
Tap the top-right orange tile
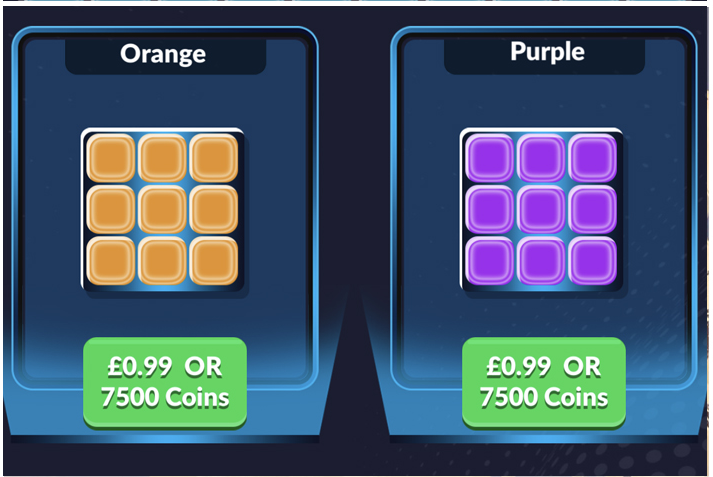click(214, 158)
